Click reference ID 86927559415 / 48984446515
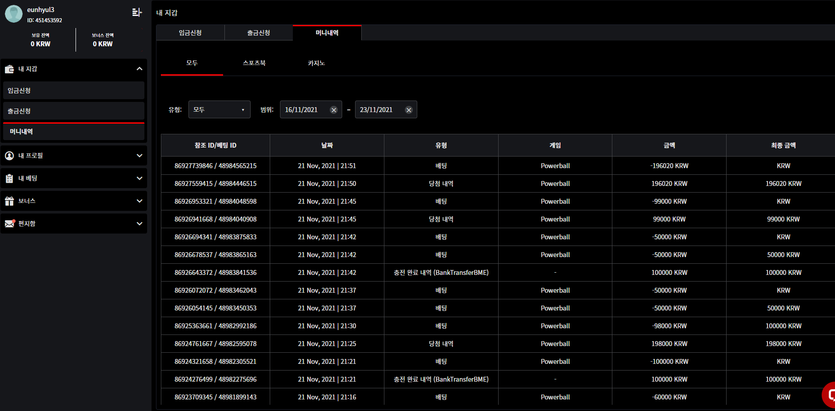Screen dimensions: 835x411 tap(216, 183)
